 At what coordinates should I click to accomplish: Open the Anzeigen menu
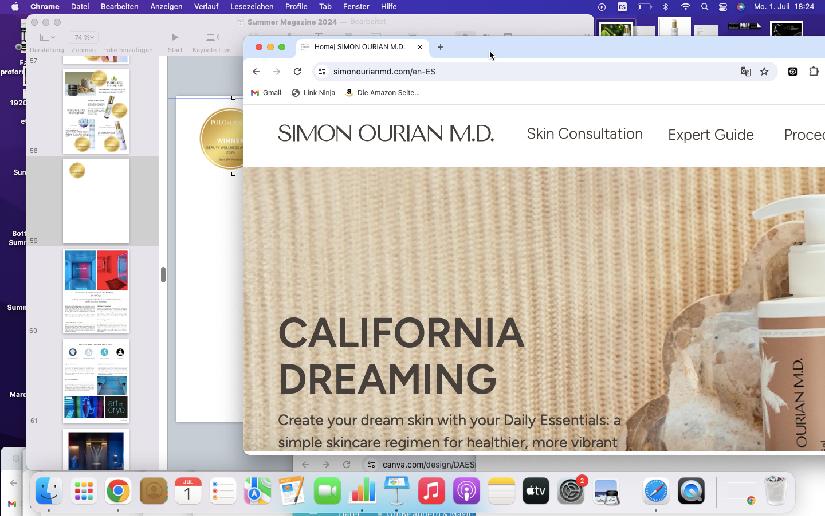point(166,6)
